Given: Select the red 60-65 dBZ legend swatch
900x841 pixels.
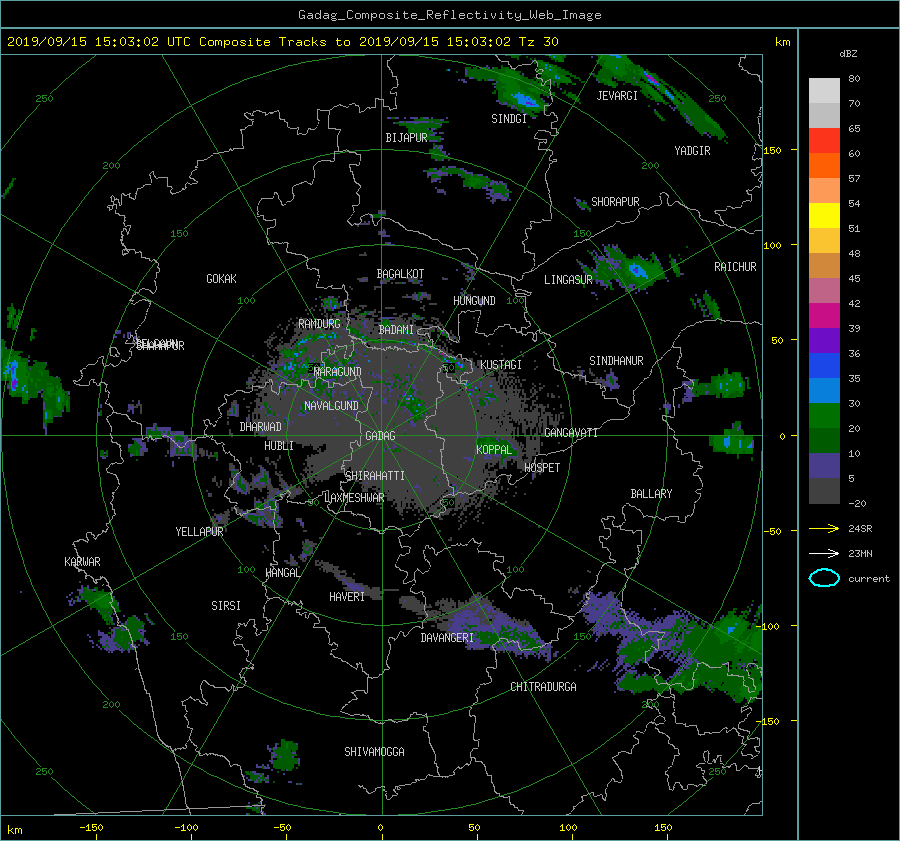Looking at the screenshot, I should [824, 141].
